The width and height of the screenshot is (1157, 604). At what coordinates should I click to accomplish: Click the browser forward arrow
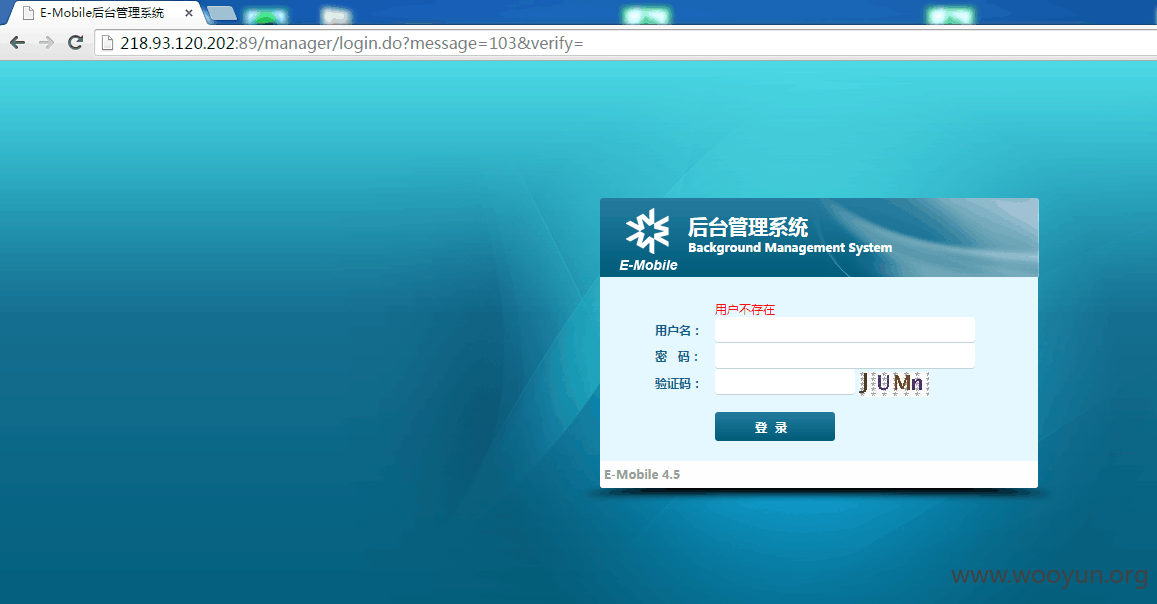coord(46,43)
